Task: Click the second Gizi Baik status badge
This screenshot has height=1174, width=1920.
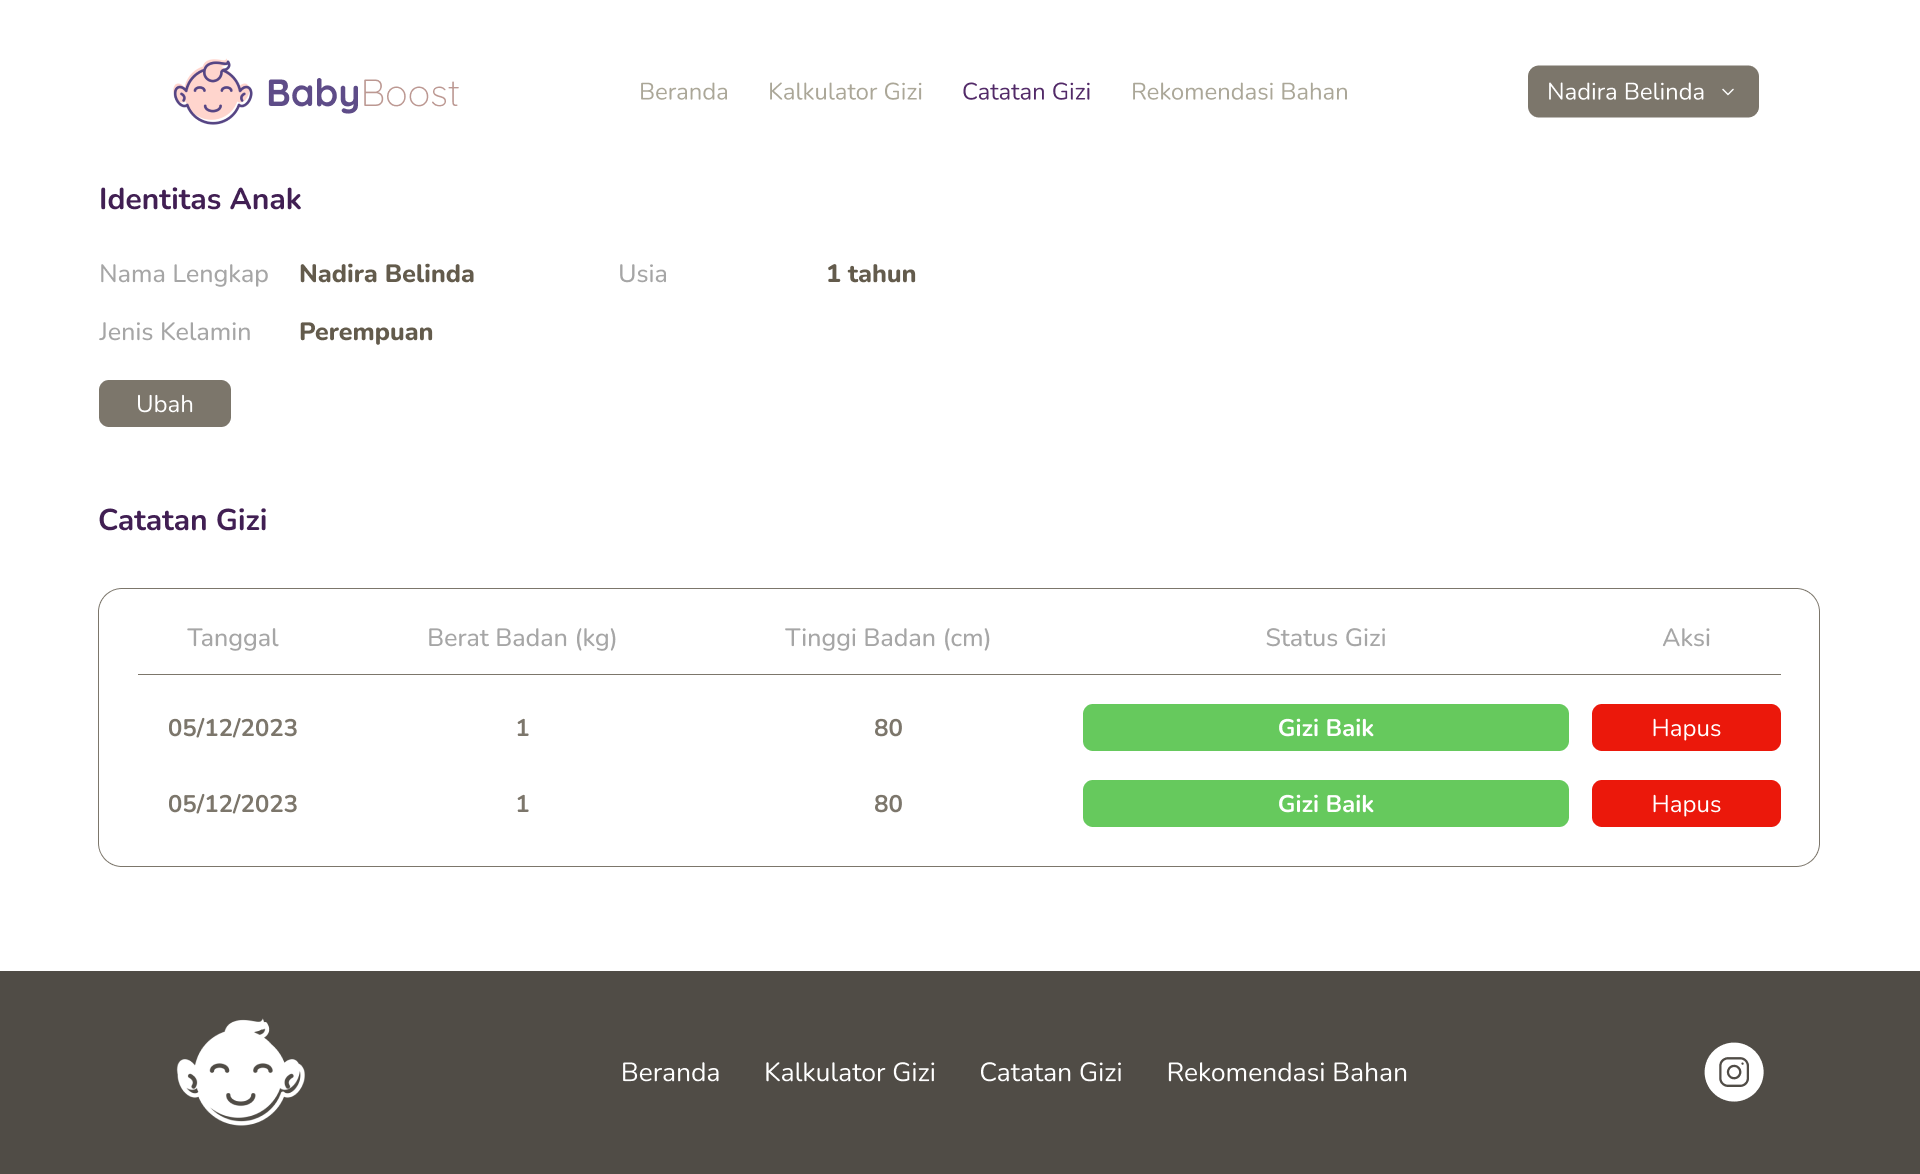Action: [1325, 804]
